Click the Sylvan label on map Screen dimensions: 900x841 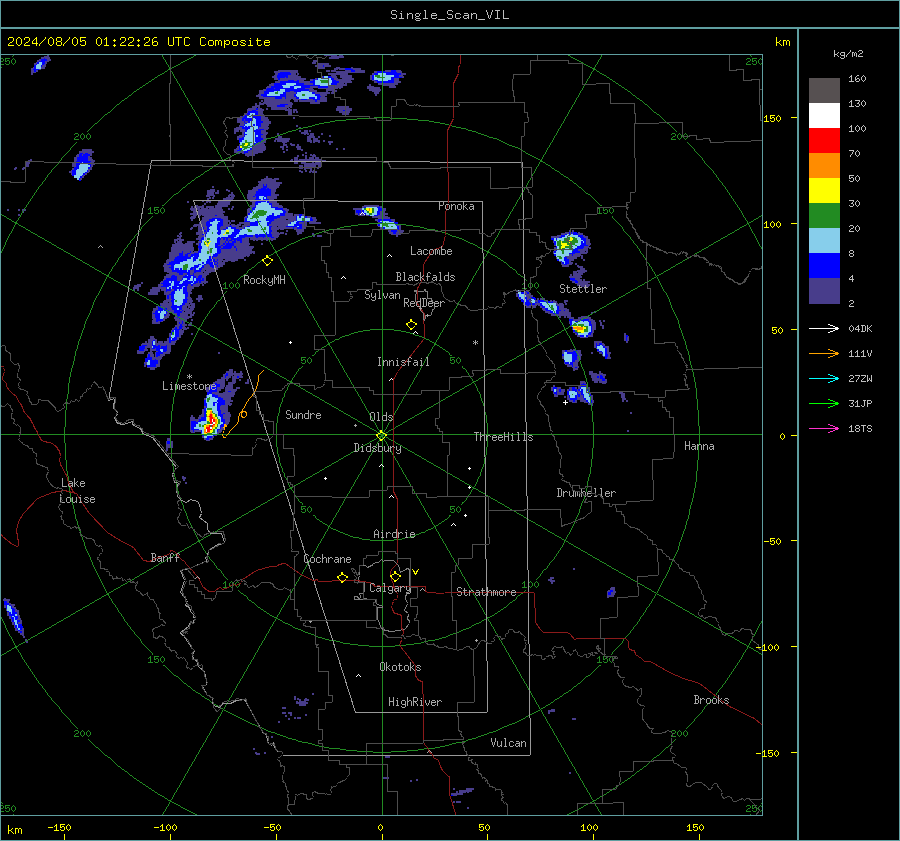pyautogui.click(x=382, y=296)
